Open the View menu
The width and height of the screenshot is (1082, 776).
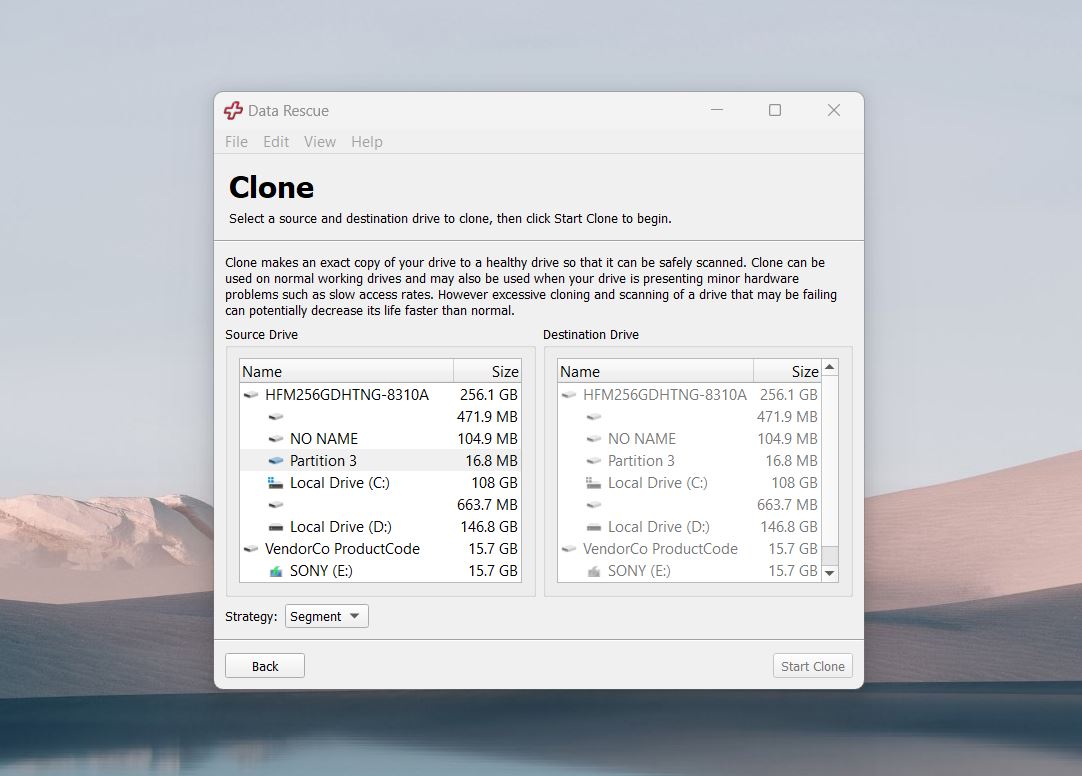coord(319,141)
